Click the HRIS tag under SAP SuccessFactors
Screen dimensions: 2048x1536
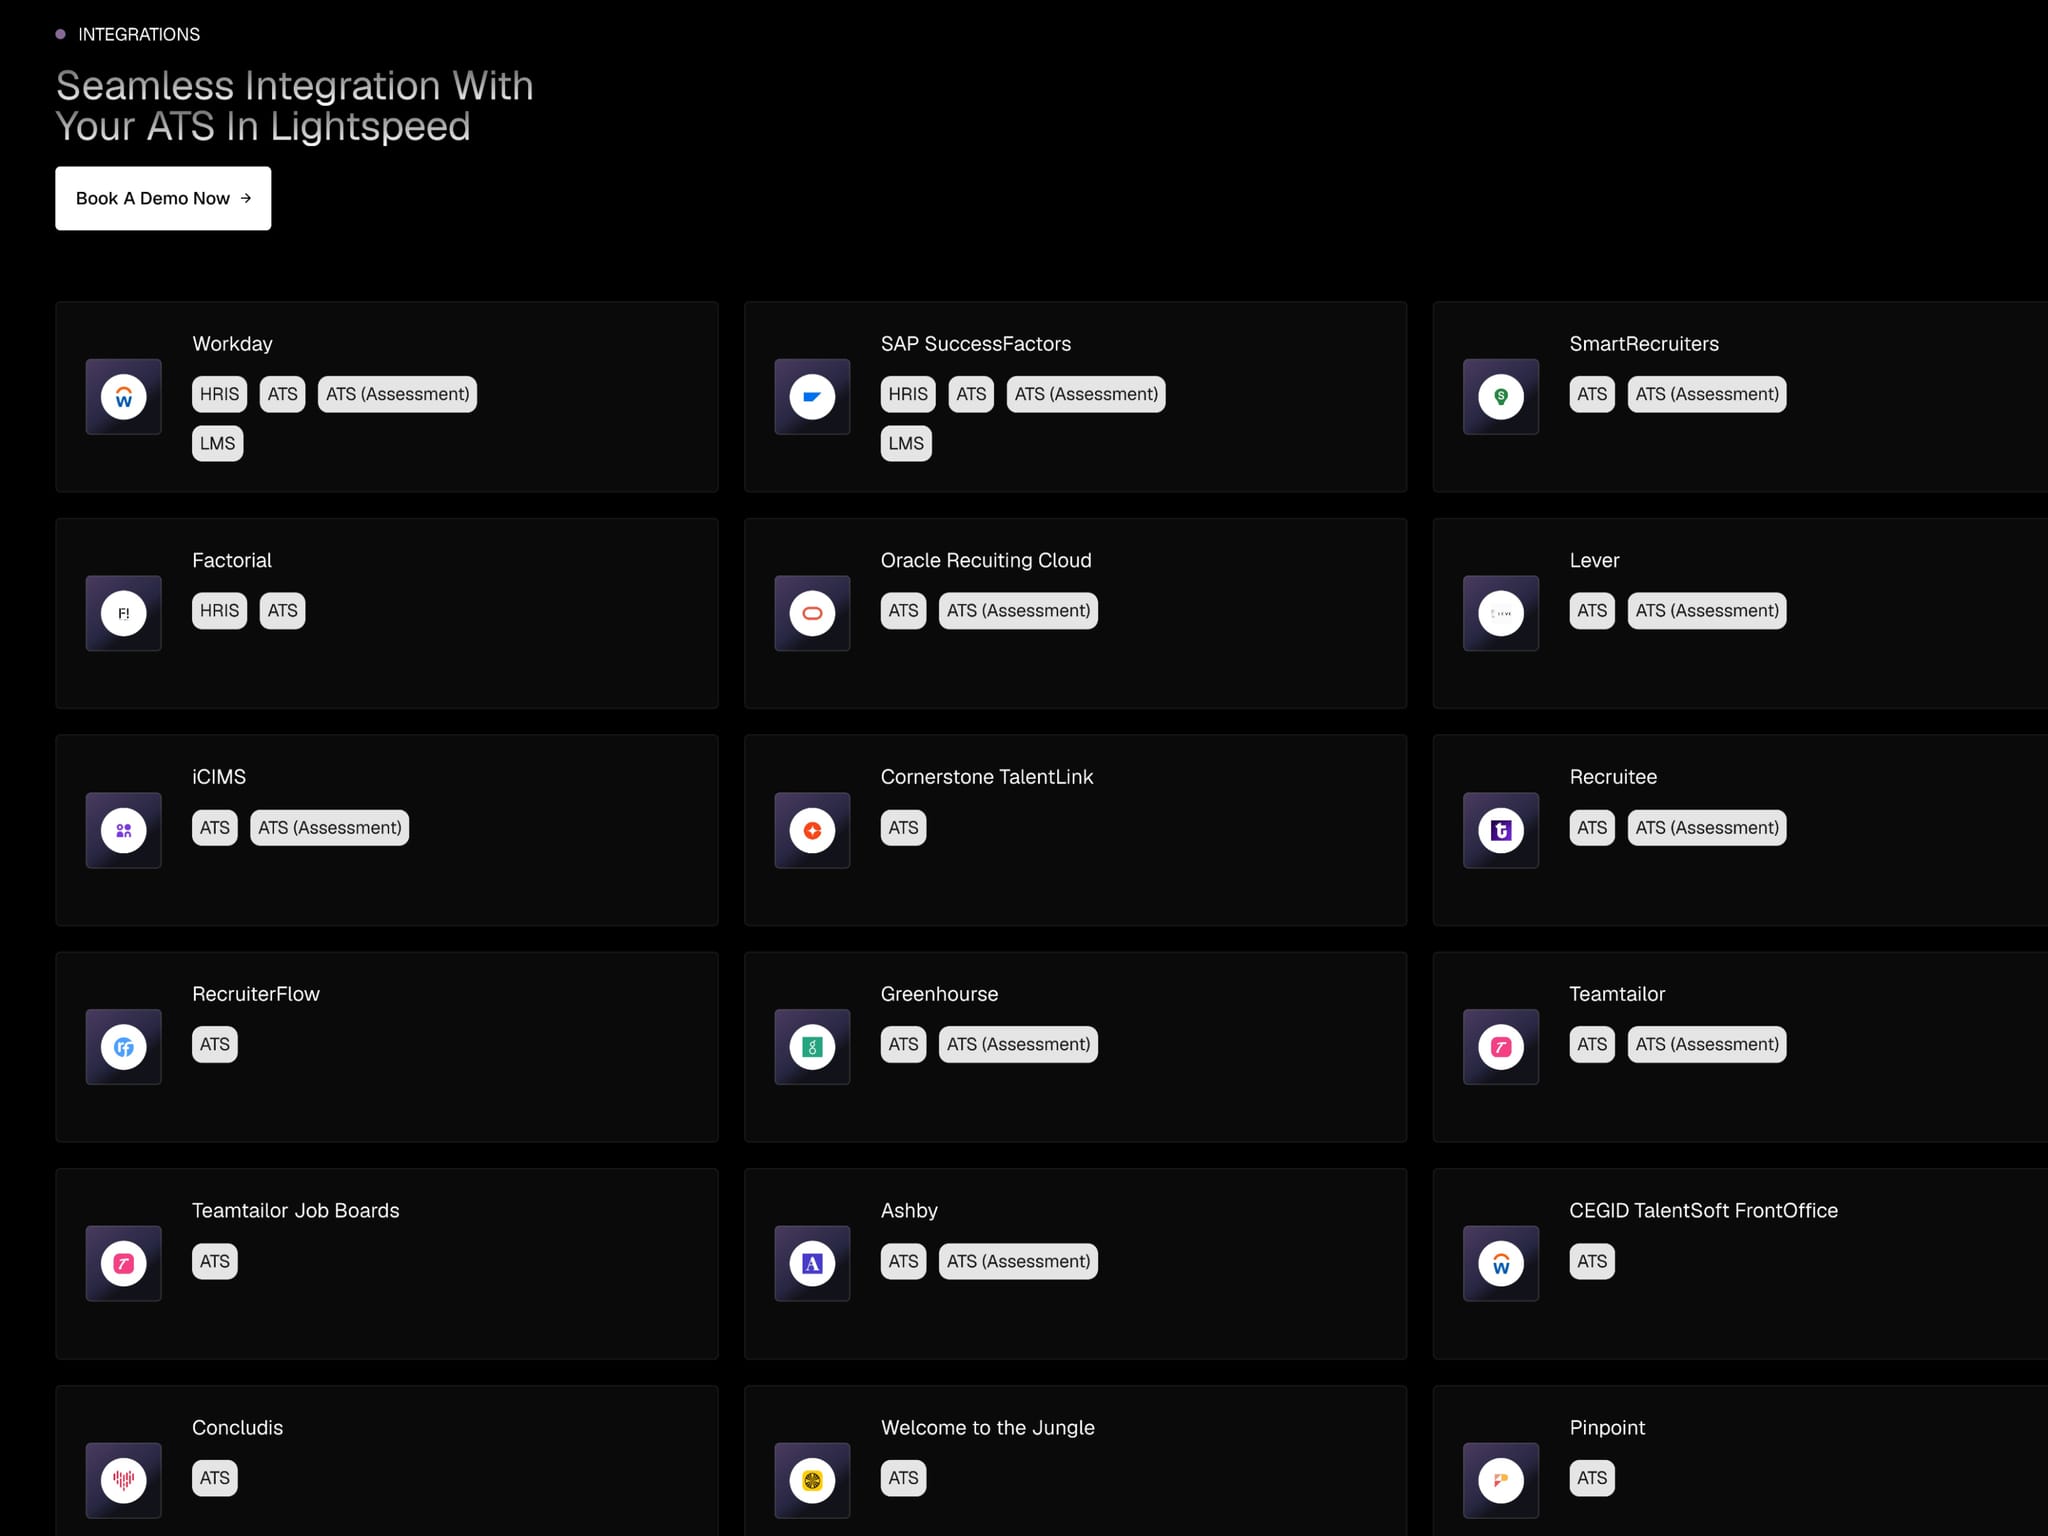[908, 394]
